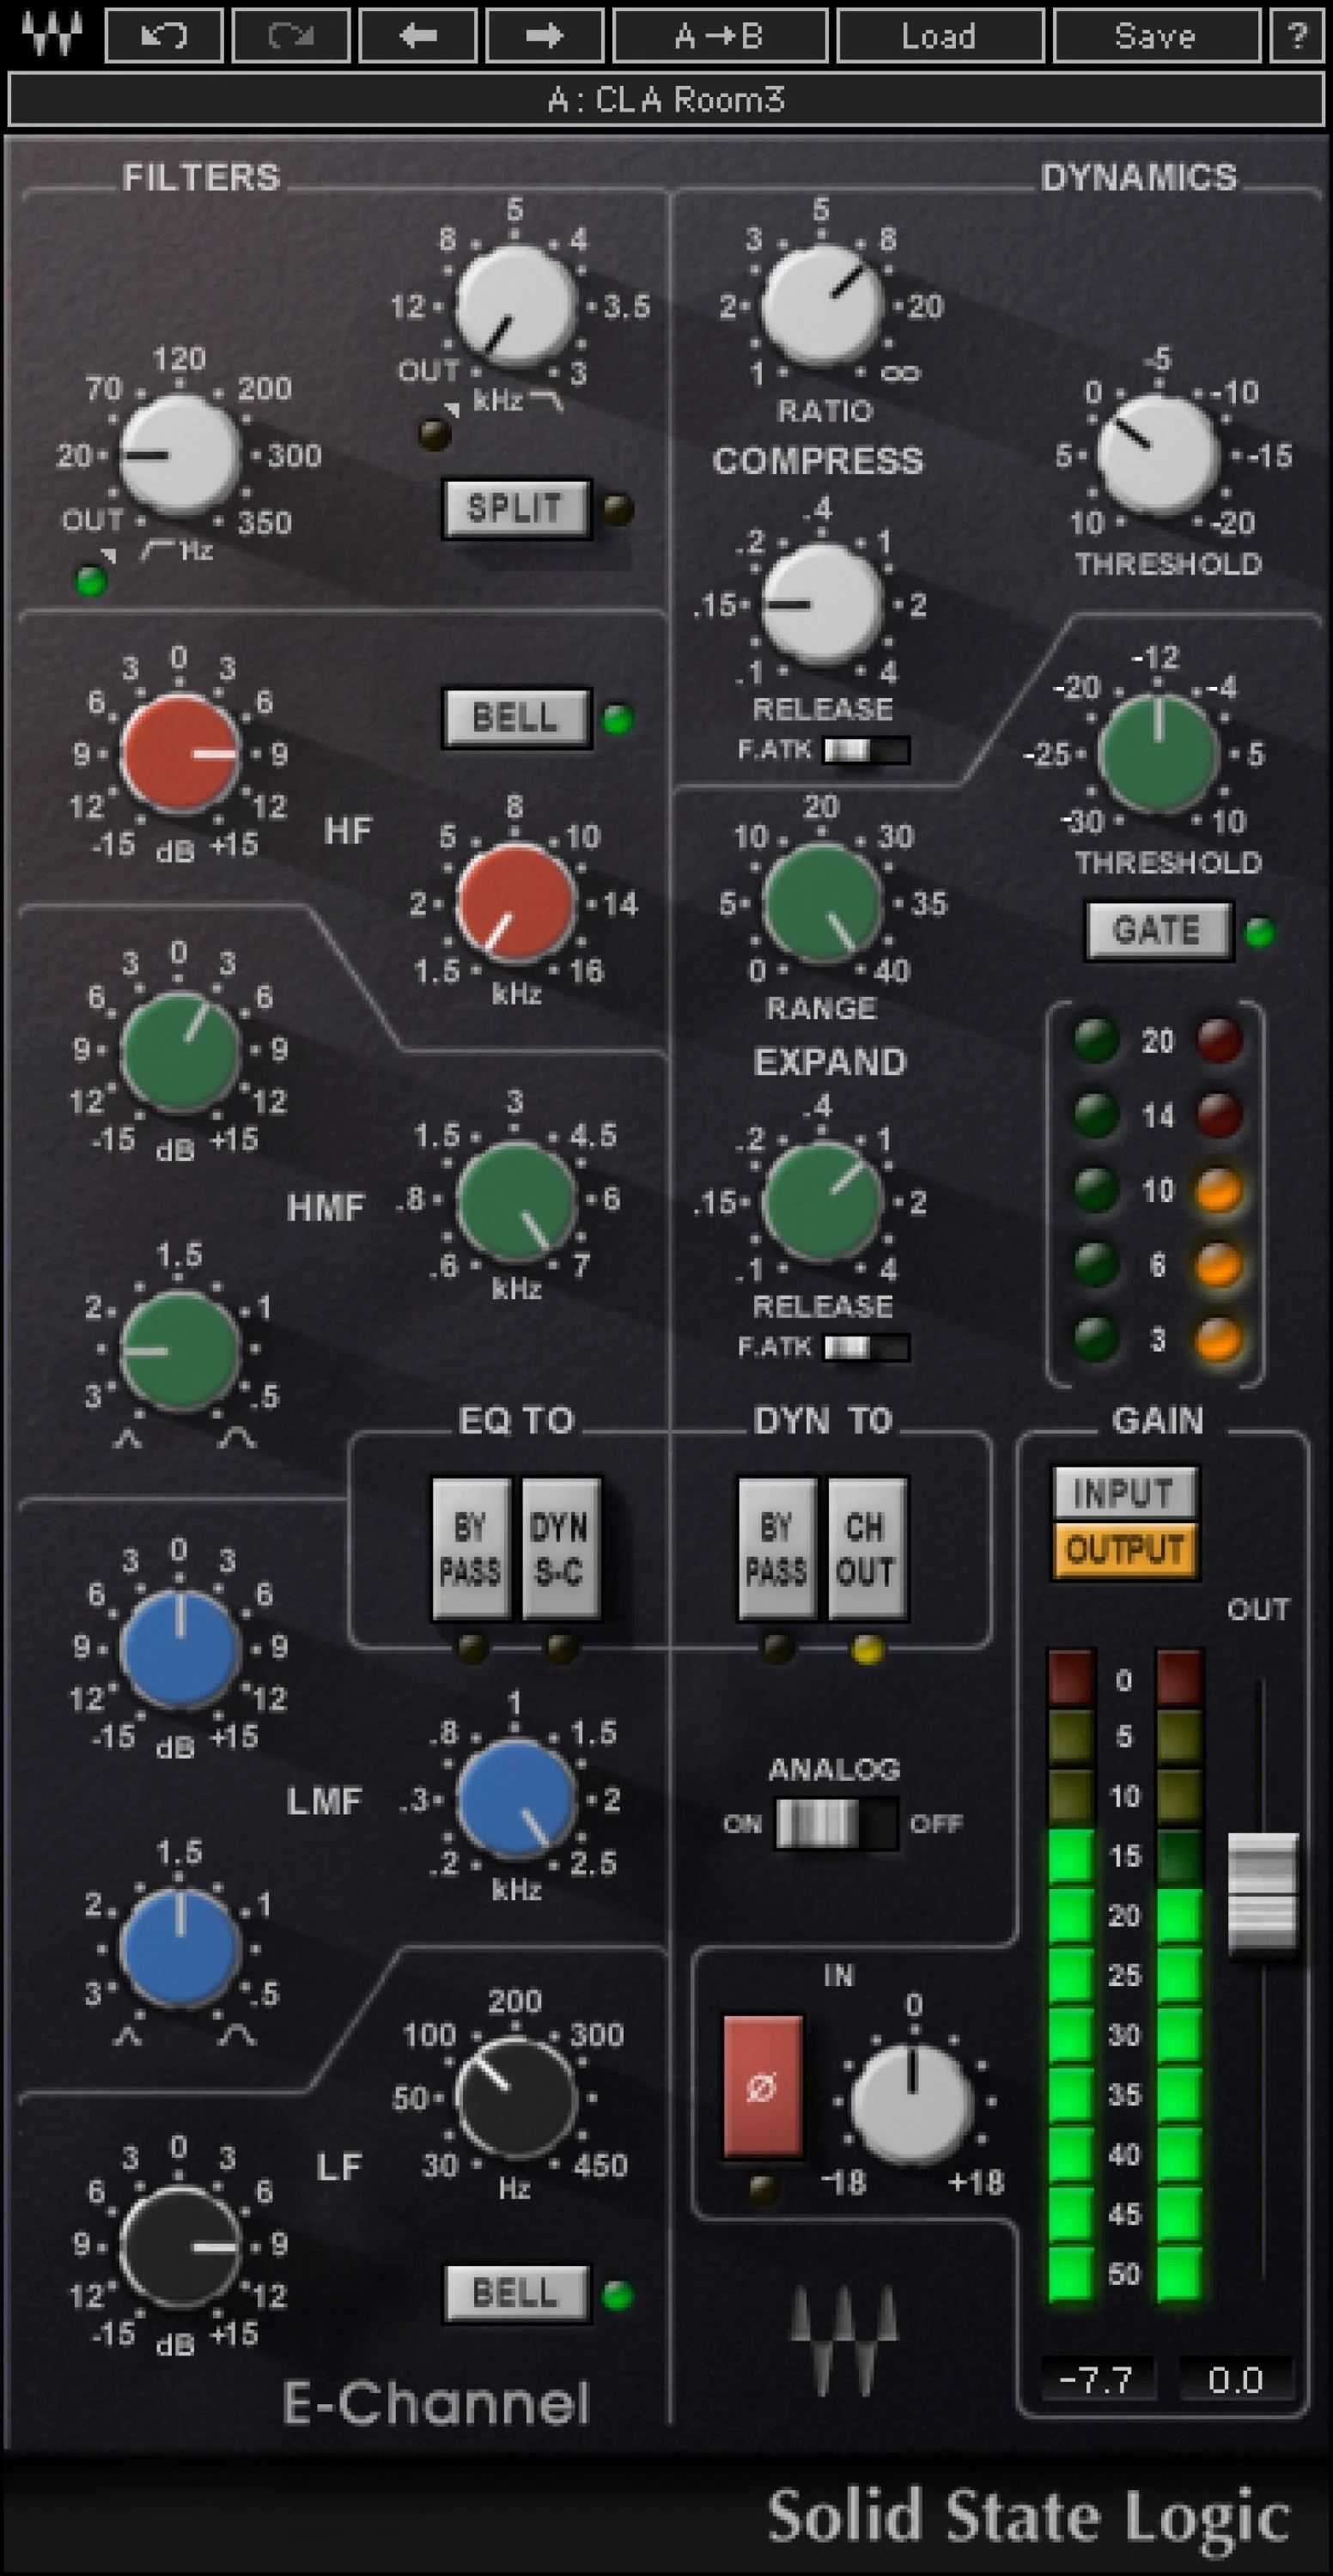
Task: Click the output gain fader handle
Action: pyautogui.click(x=1263, y=1892)
